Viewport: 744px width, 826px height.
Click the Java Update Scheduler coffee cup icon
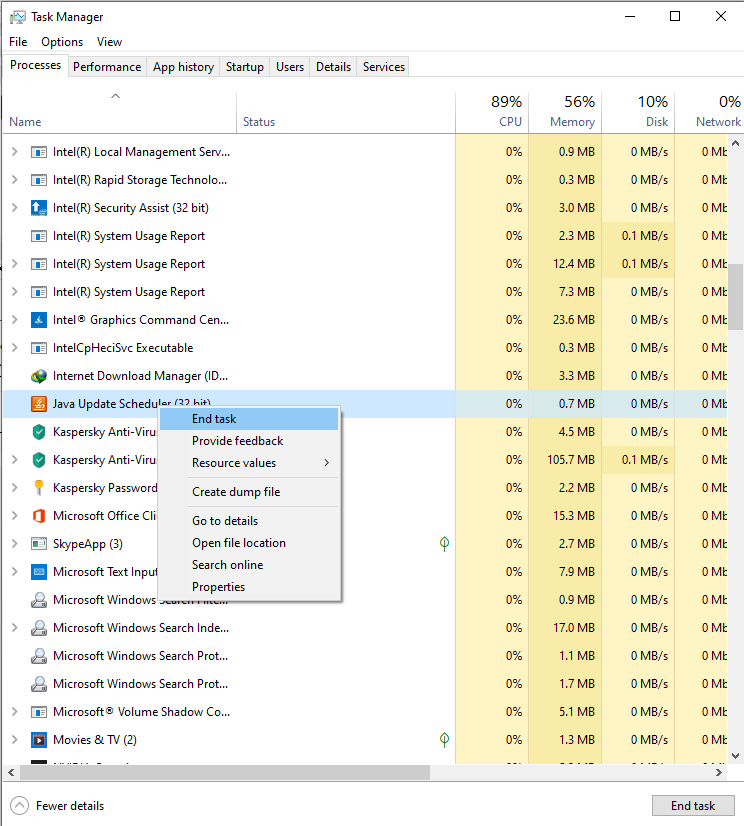pyautogui.click(x=38, y=404)
